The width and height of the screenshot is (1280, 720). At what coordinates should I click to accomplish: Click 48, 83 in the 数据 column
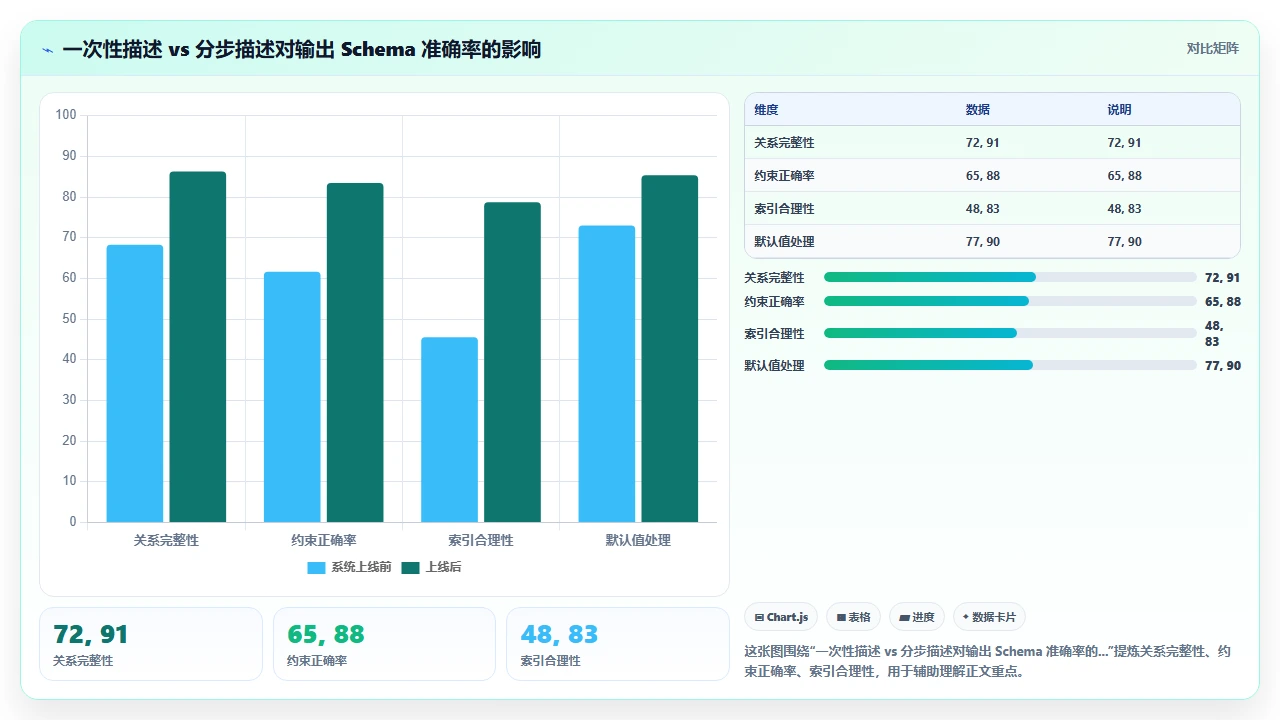click(982, 209)
